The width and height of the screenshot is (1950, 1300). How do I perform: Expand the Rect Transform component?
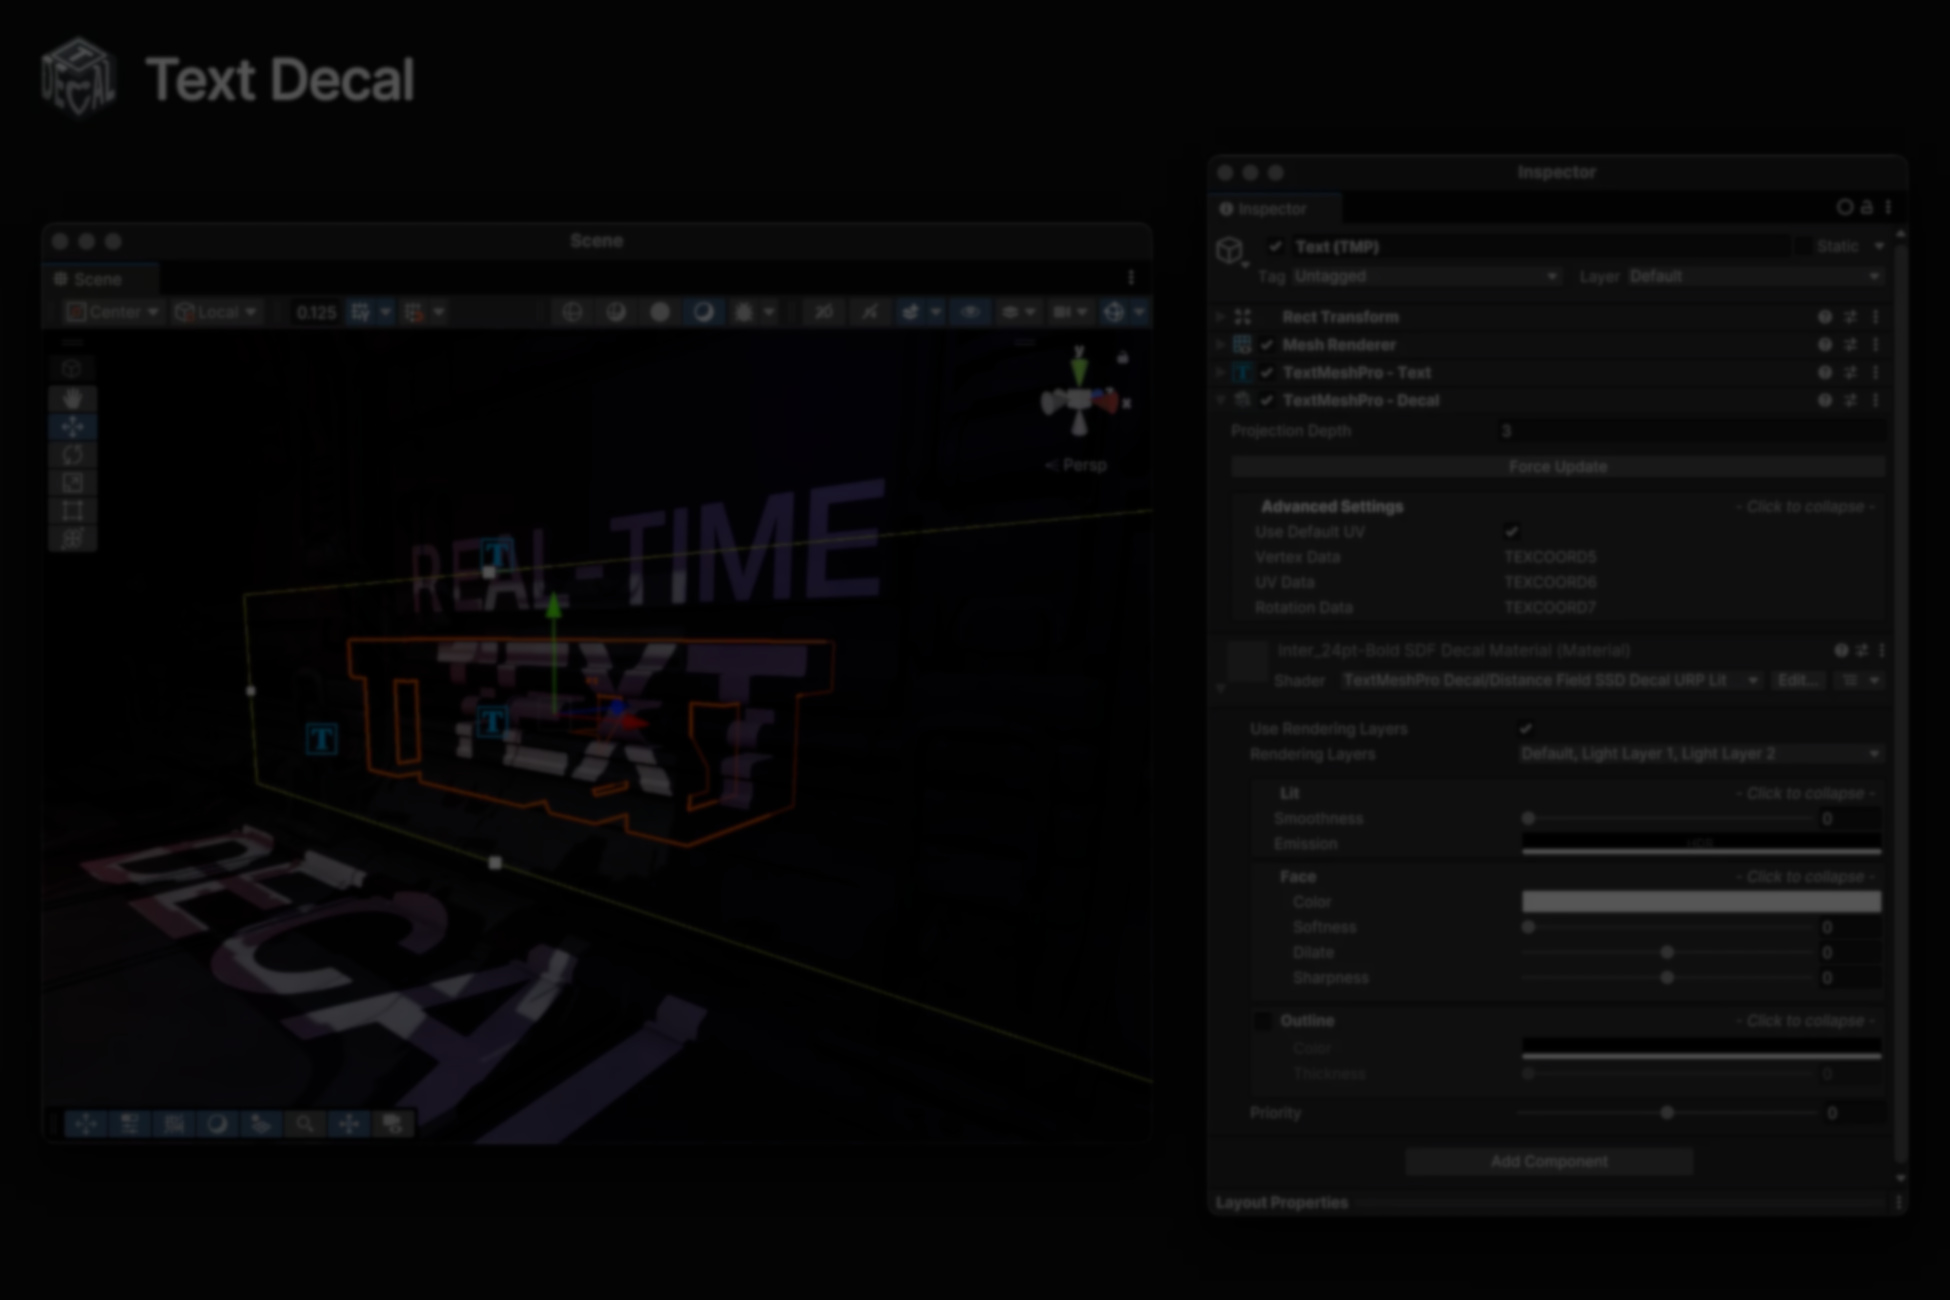1220,317
